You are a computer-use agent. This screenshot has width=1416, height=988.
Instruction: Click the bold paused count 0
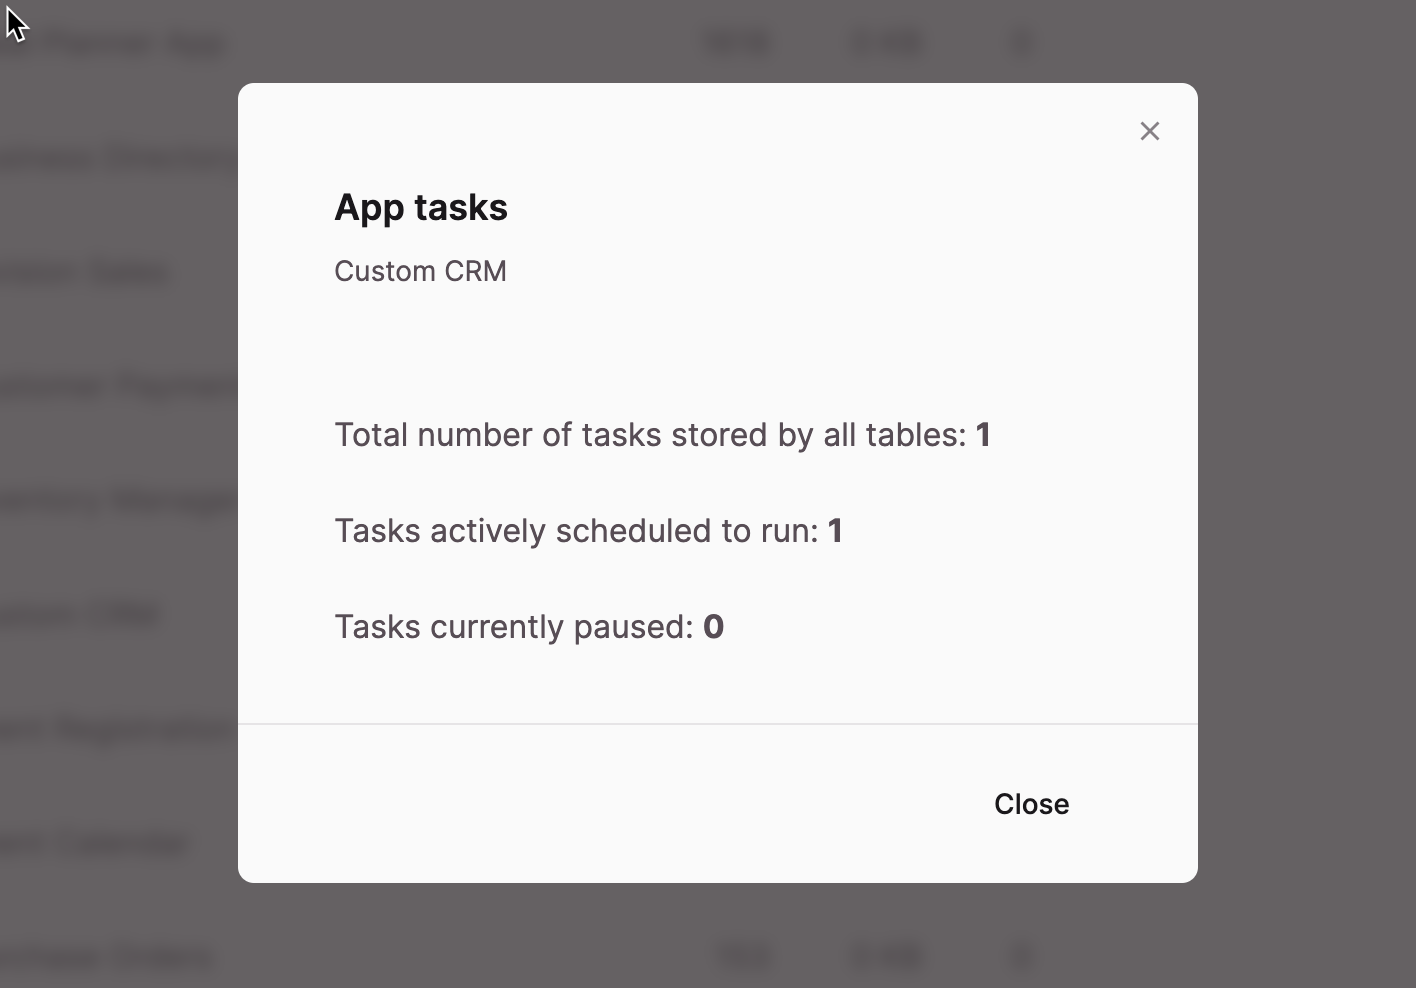pos(713,627)
